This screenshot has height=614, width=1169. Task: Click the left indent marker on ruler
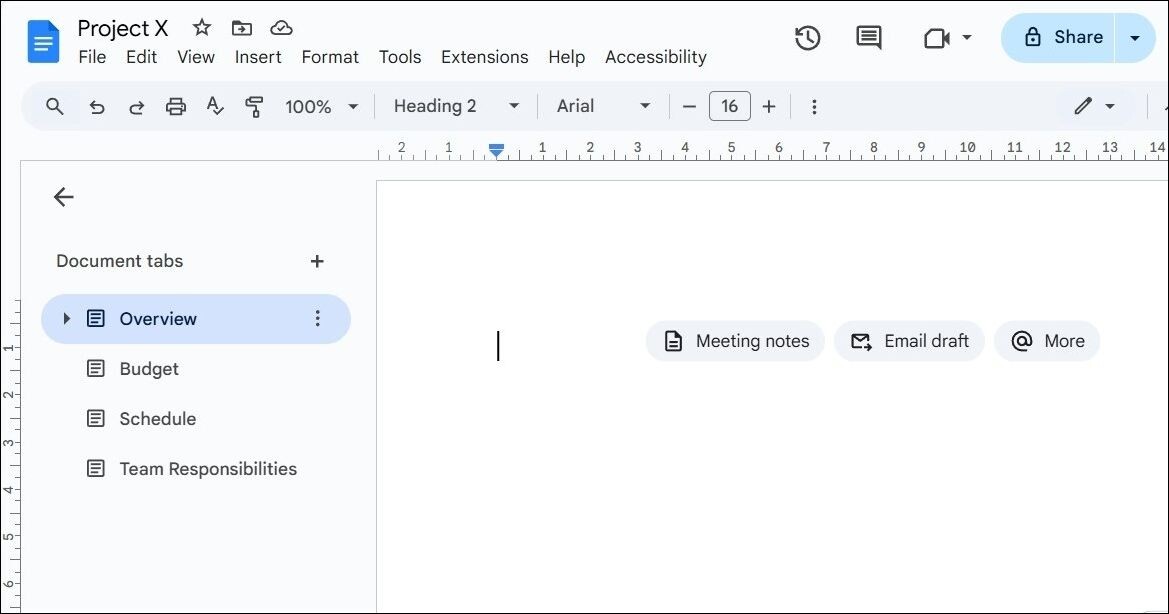pyautogui.click(x=497, y=151)
